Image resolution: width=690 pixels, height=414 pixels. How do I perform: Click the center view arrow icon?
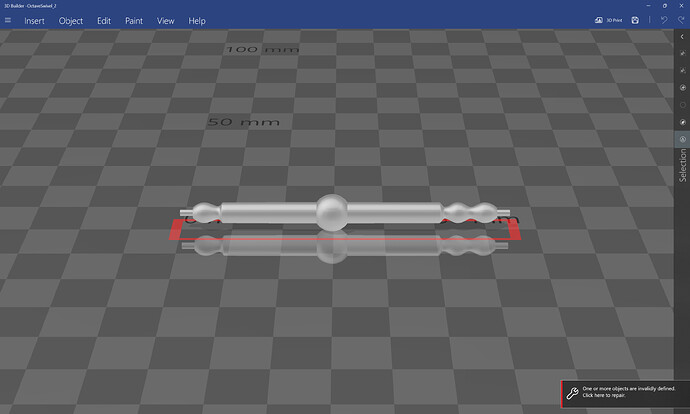coord(683,88)
